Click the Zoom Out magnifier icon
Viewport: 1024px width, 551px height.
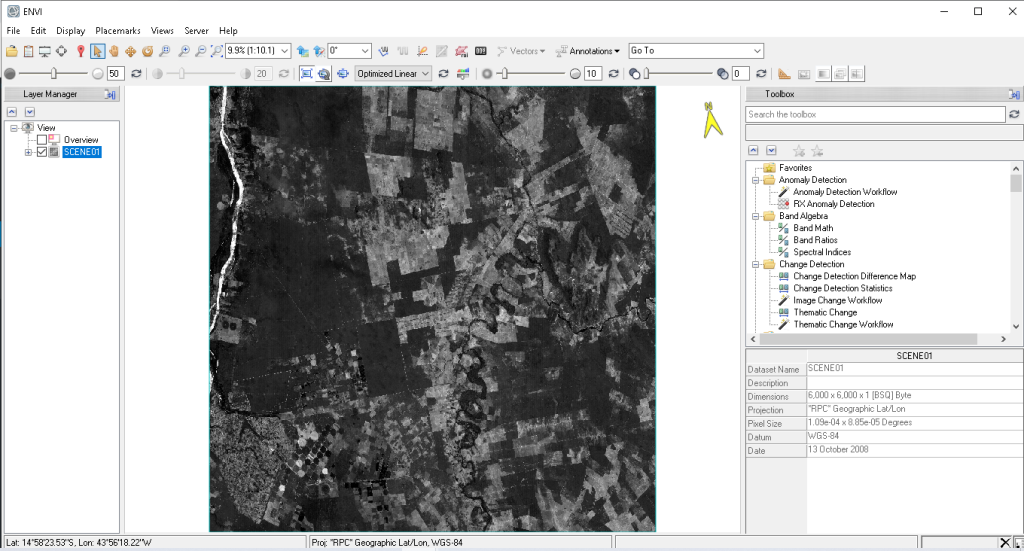(x=200, y=51)
